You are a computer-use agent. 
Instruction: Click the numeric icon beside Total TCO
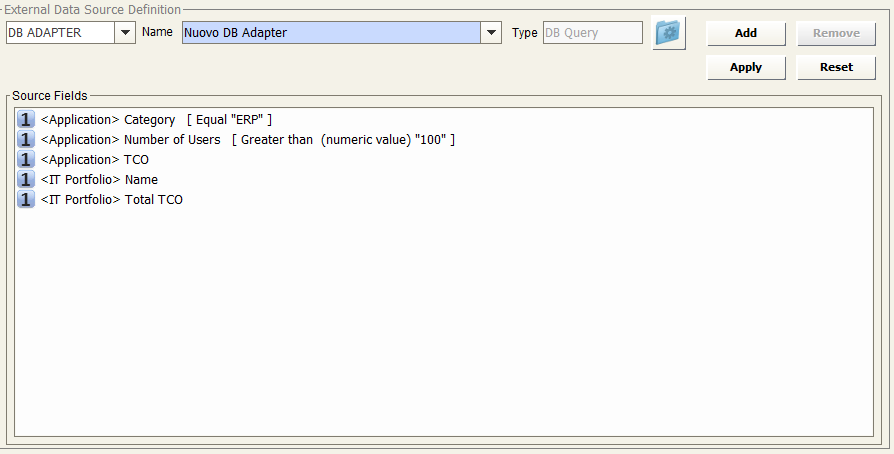26,200
